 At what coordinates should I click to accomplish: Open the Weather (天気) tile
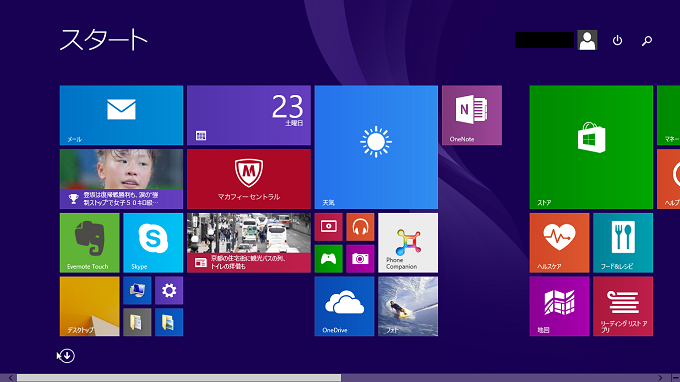(x=376, y=147)
